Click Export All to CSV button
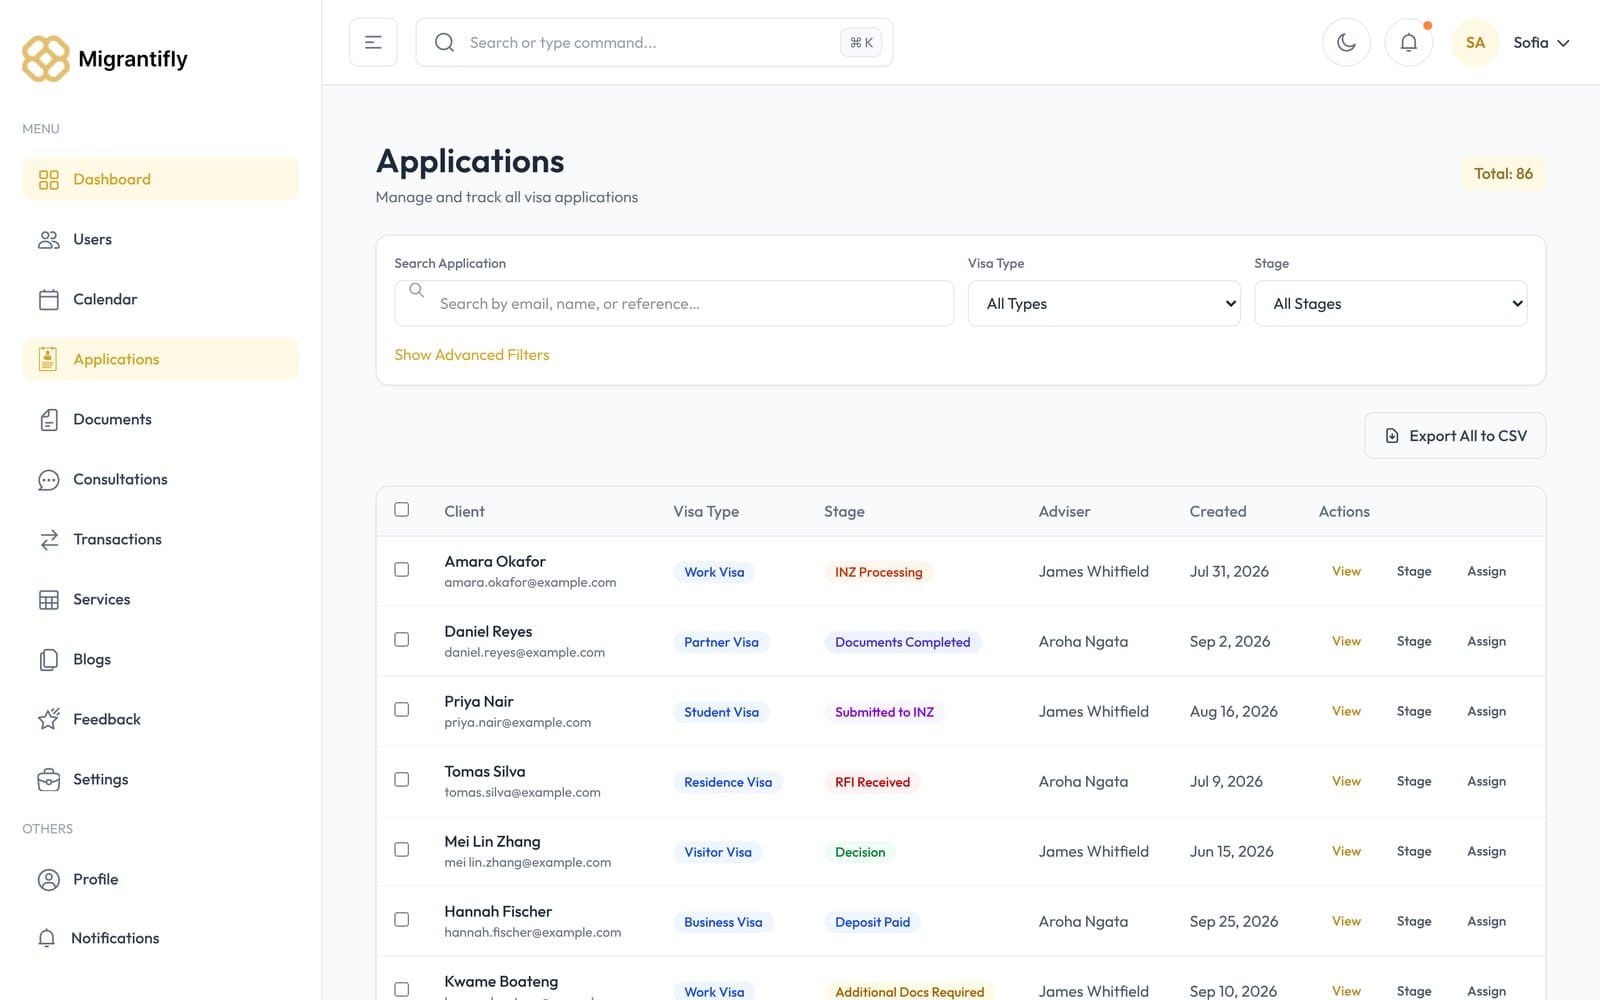The width and height of the screenshot is (1600, 1000). click(x=1455, y=436)
